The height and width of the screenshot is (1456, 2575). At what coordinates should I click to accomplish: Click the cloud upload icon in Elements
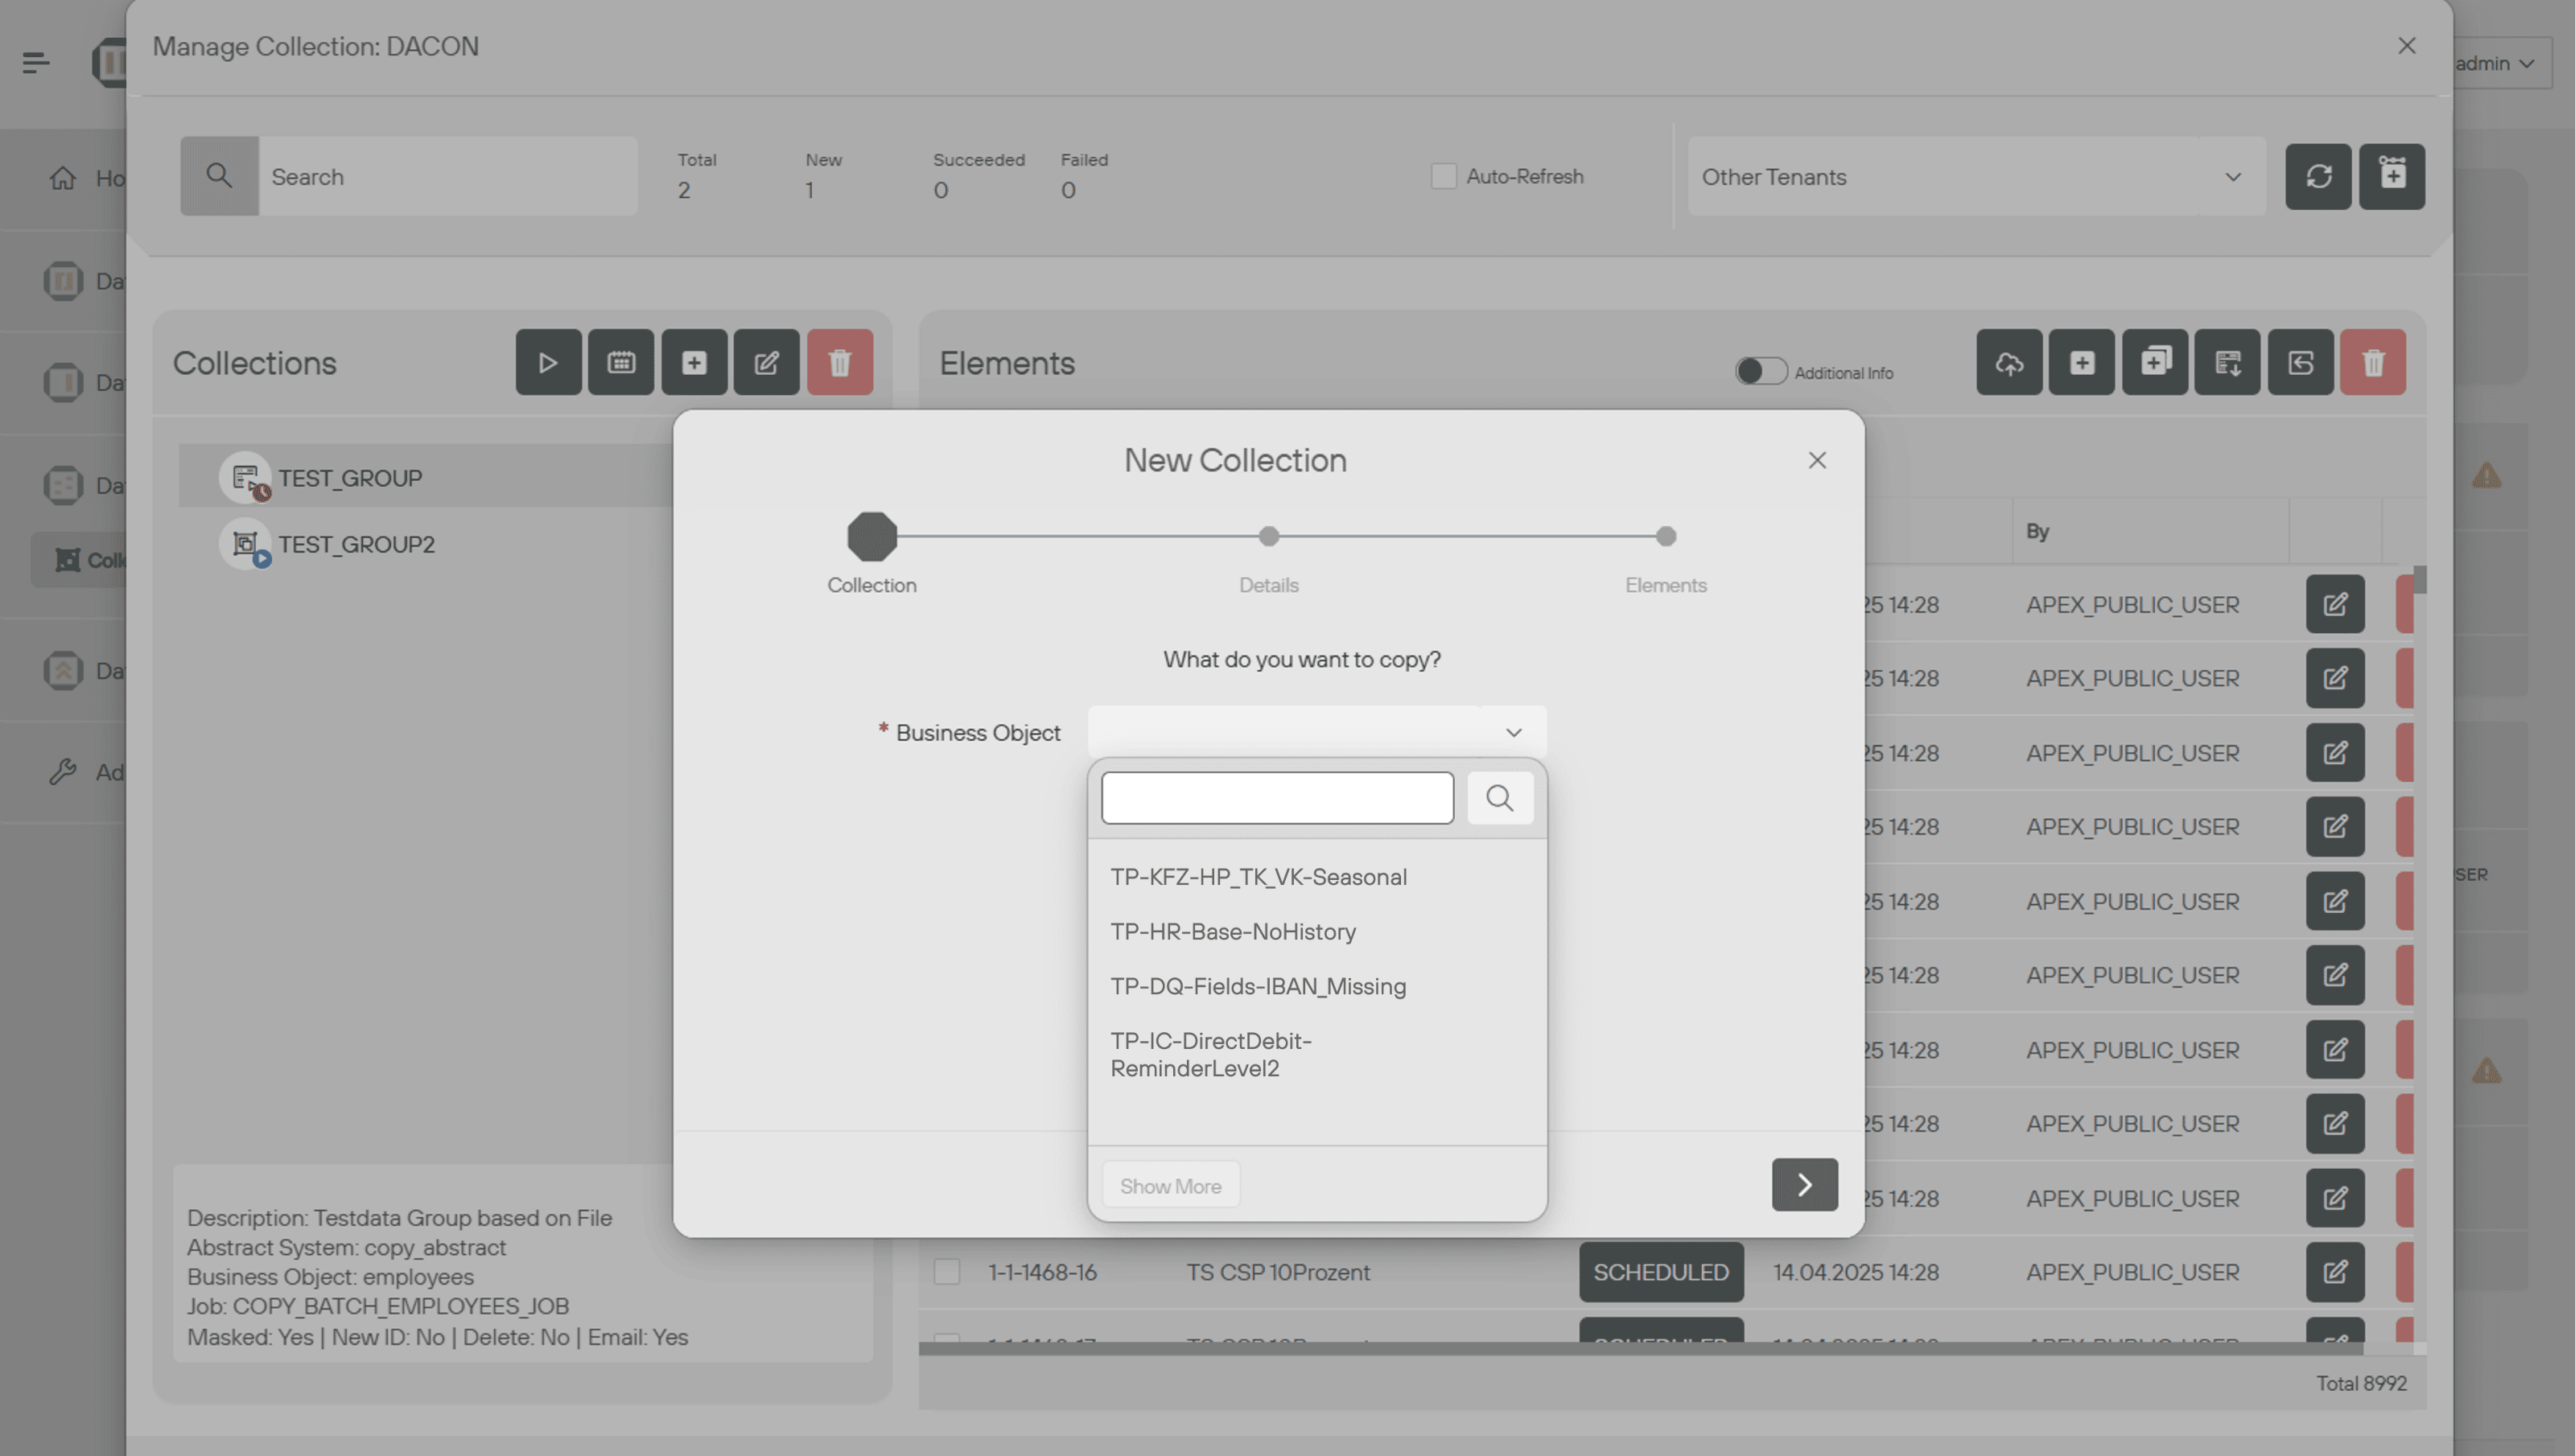click(2009, 362)
